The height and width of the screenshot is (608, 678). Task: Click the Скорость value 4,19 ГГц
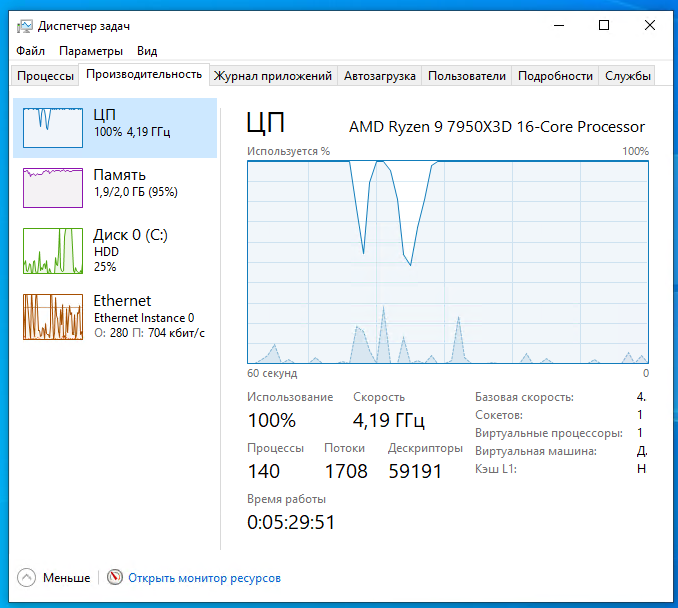coord(389,420)
